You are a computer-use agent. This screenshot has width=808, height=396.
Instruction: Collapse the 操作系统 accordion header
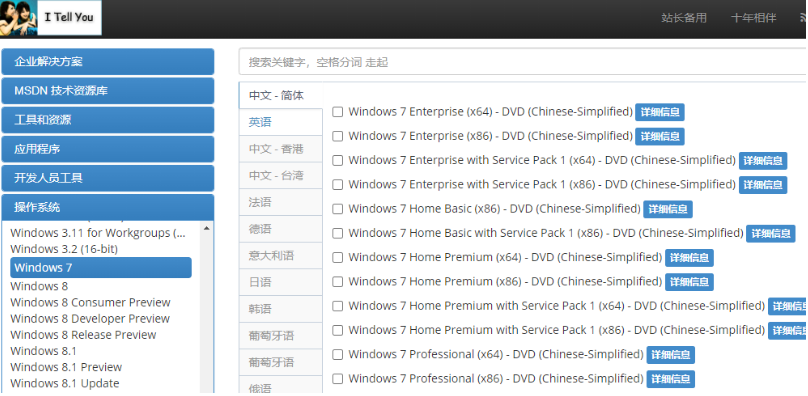pyautogui.click(x=108, y=207)
